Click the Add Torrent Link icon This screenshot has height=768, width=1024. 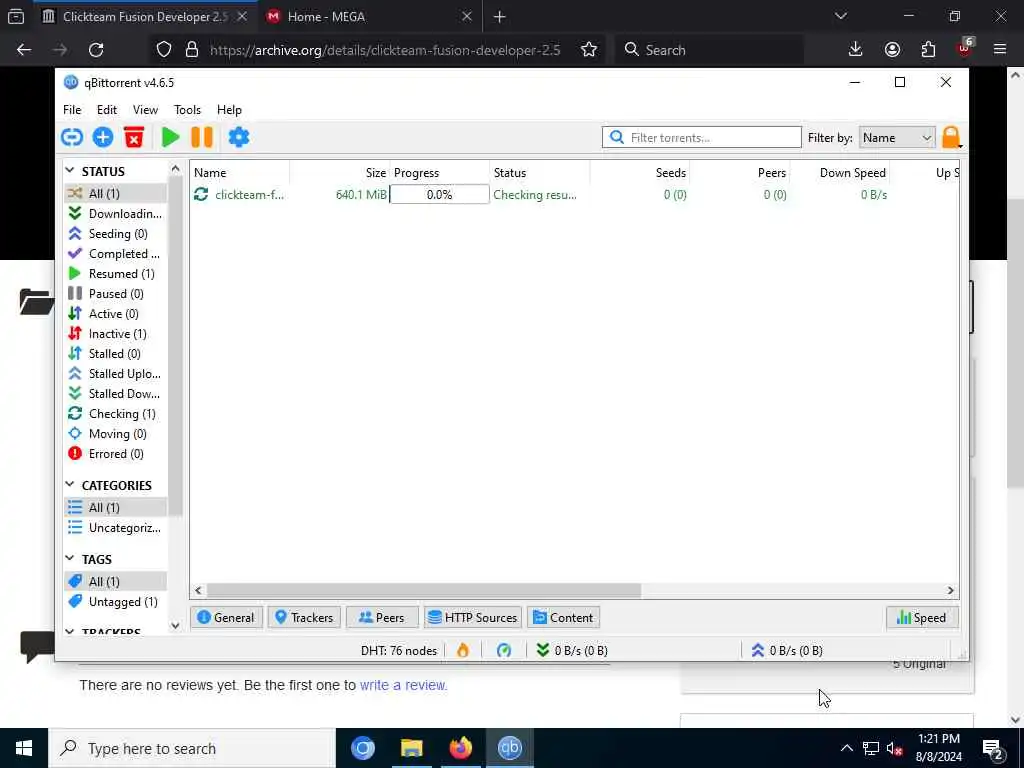72,137
